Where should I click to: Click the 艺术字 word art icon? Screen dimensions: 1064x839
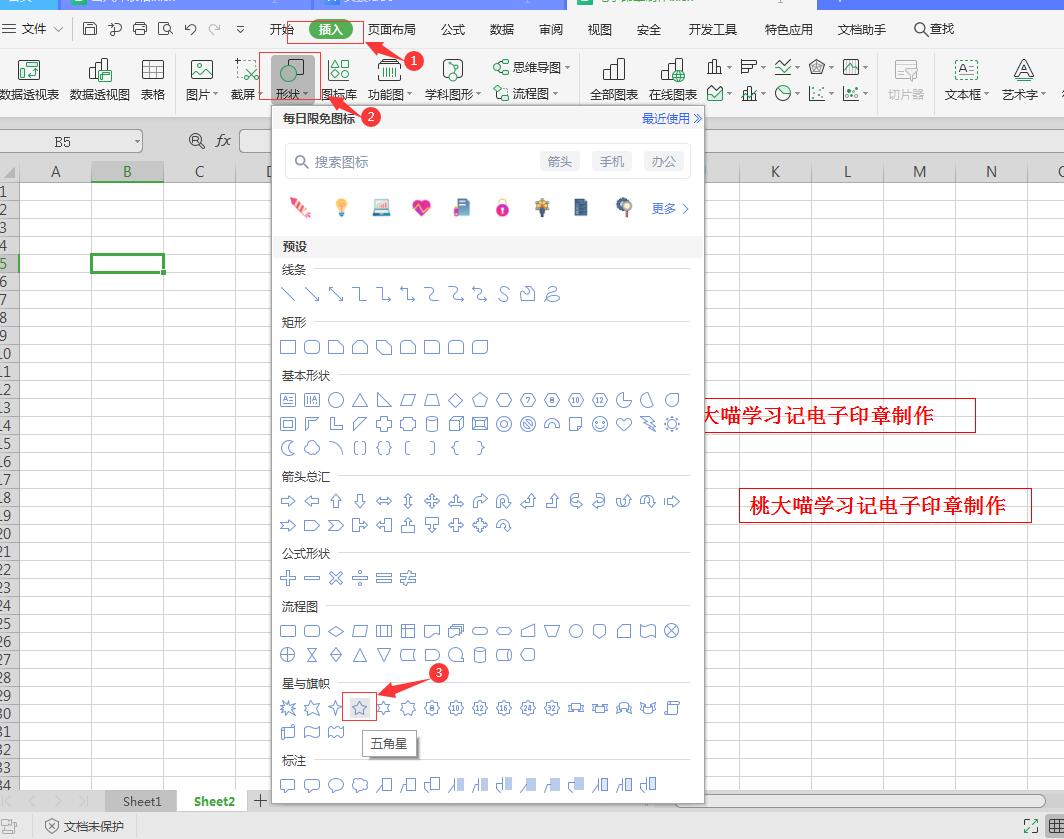click(x=1023, y=80)
